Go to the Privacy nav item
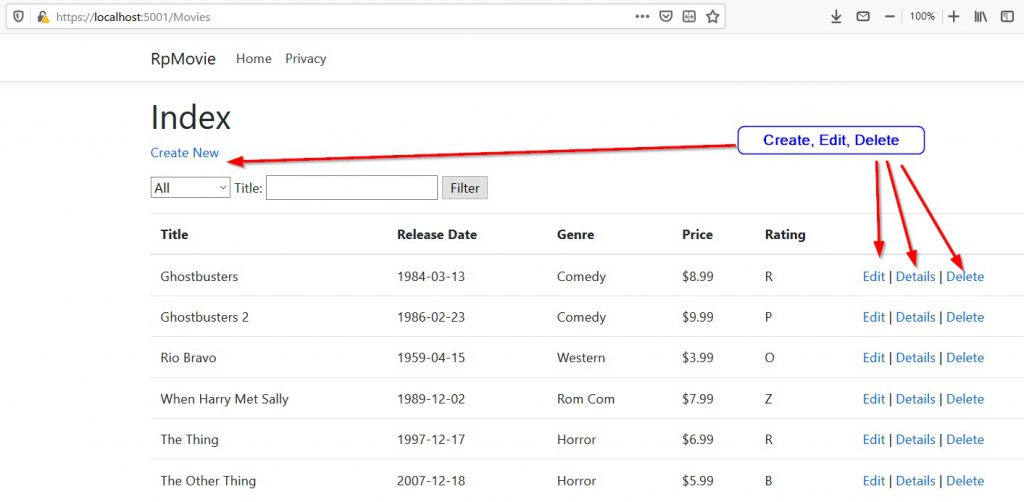This screenshot has width=1024, height=502. tap(305, 59)
